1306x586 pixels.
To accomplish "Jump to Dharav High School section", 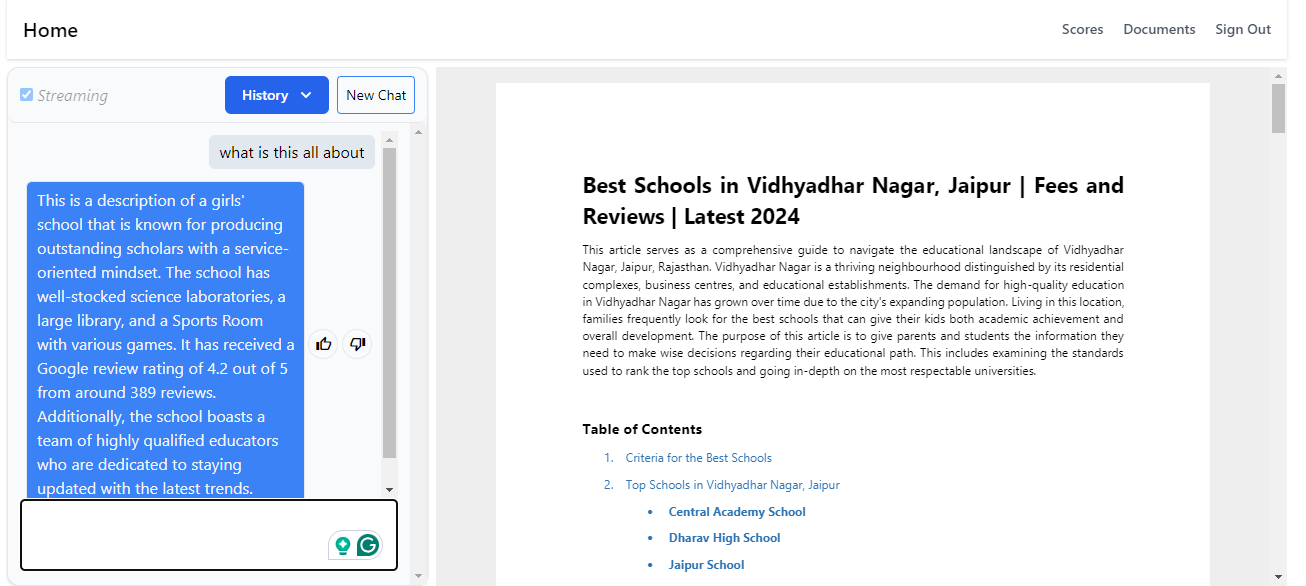I will click(724, 538).
